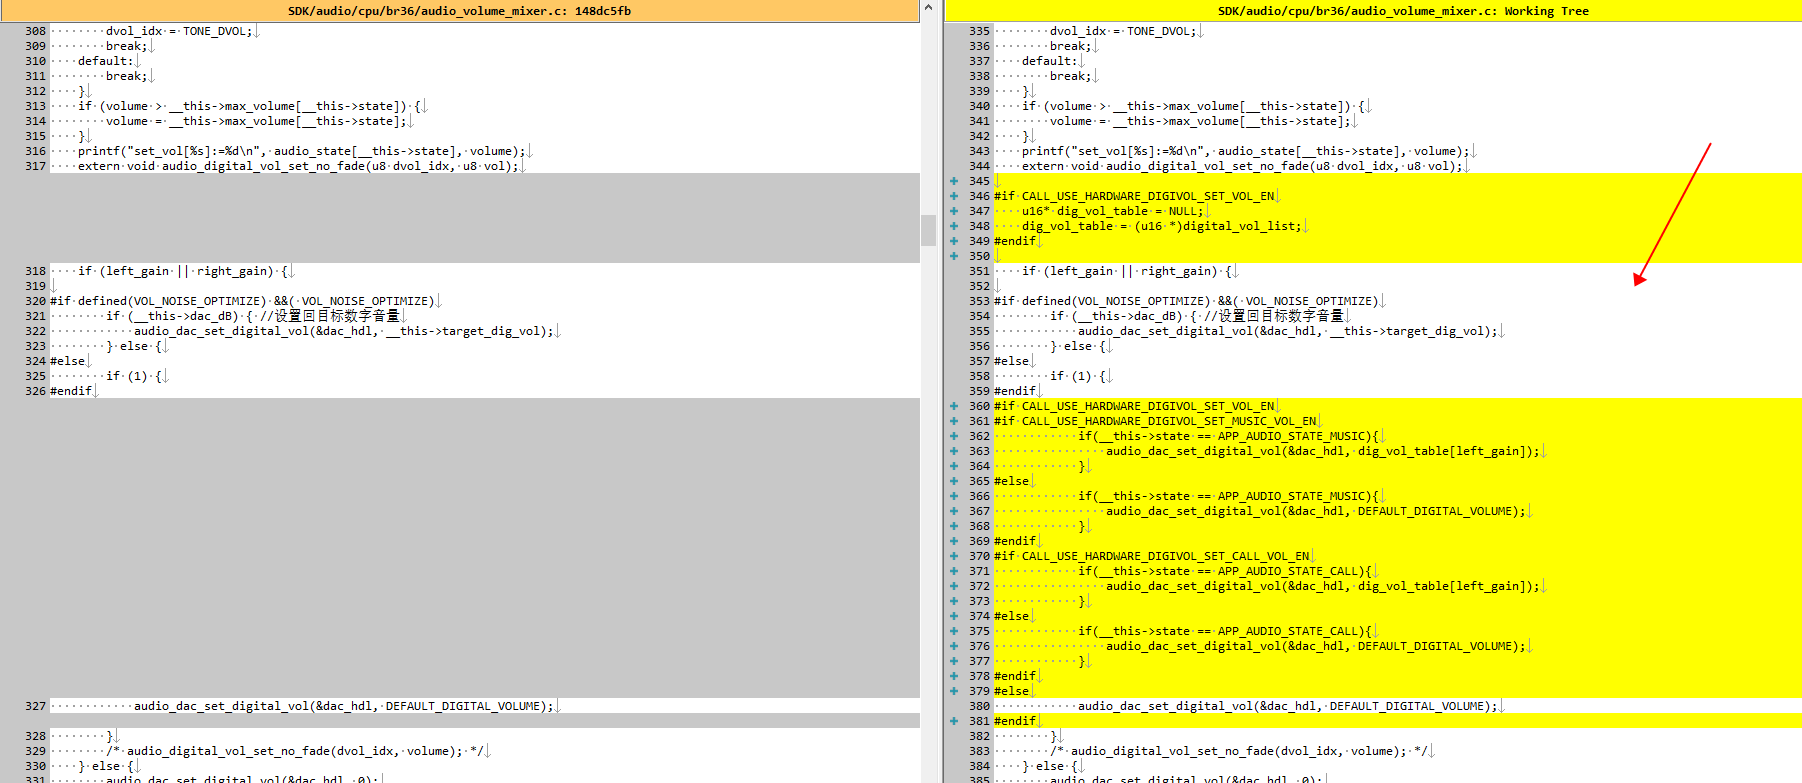The image size is (1802, 783).
Task: Click the extern void declaration on left line 317
Action: tap(298, 166)
